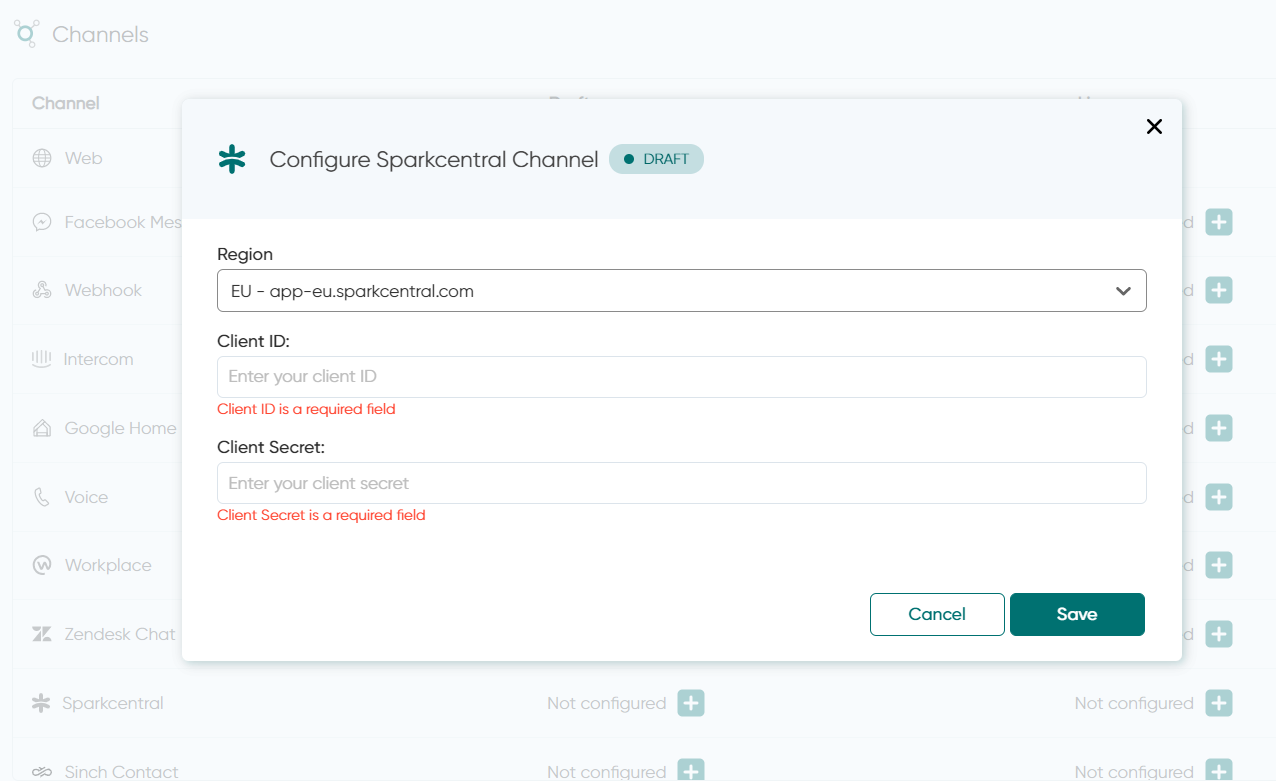Click the DRAFT status badge

[656, 159]
